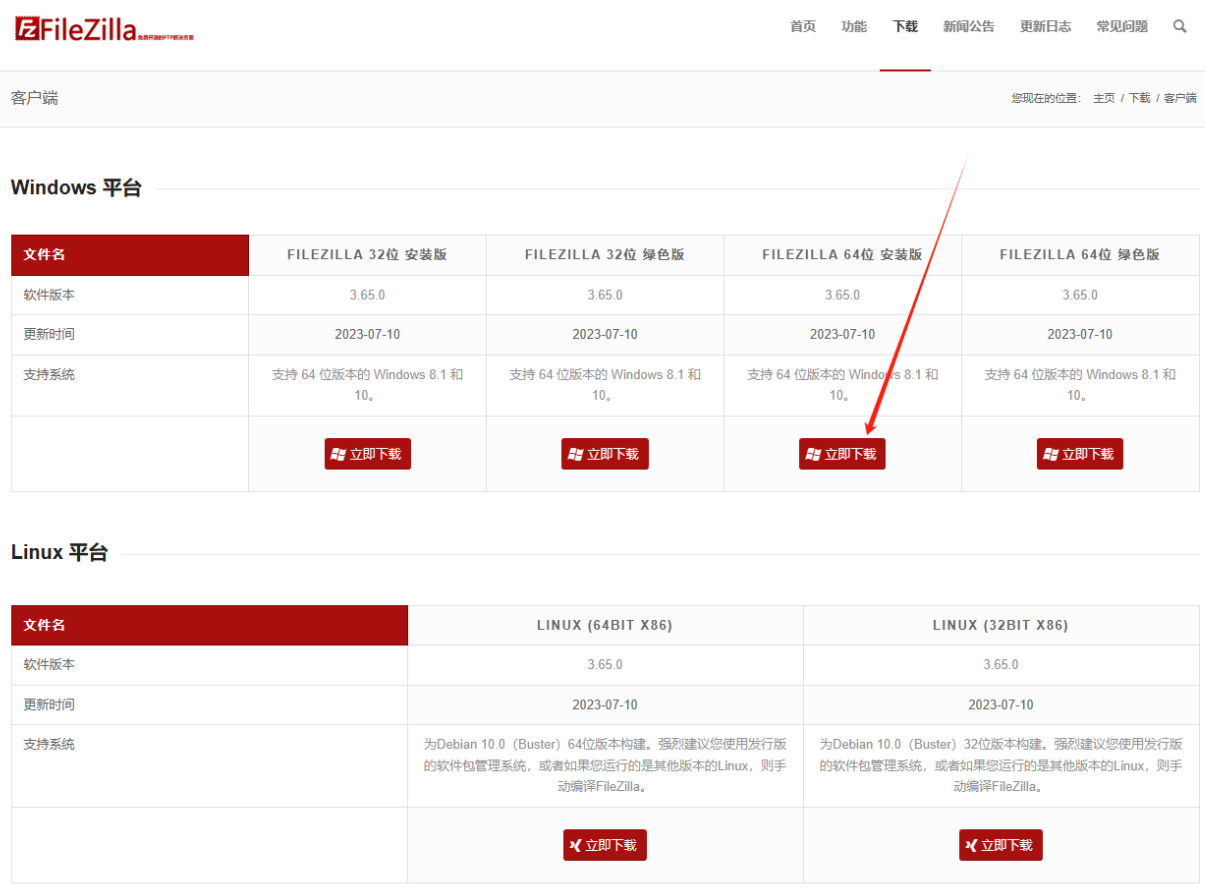
Task: Click version 3.65.0 under 32位 安装版
Action: 367,295
